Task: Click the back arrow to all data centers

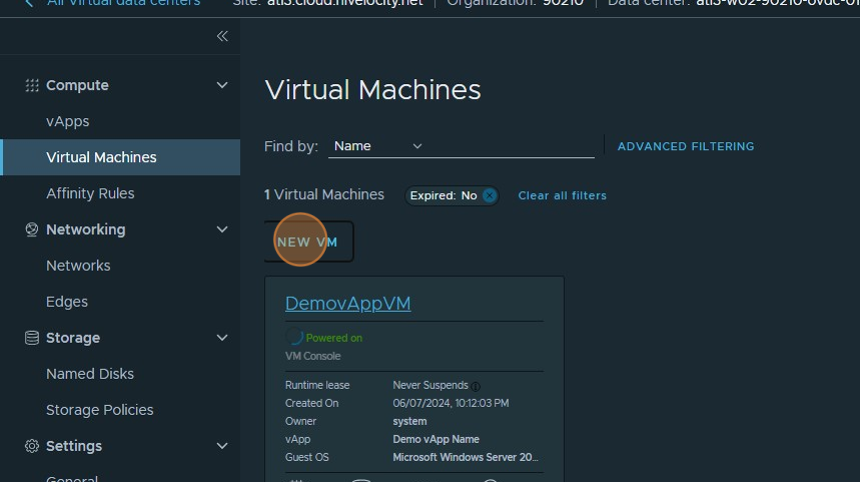Action: pos(30,3)
